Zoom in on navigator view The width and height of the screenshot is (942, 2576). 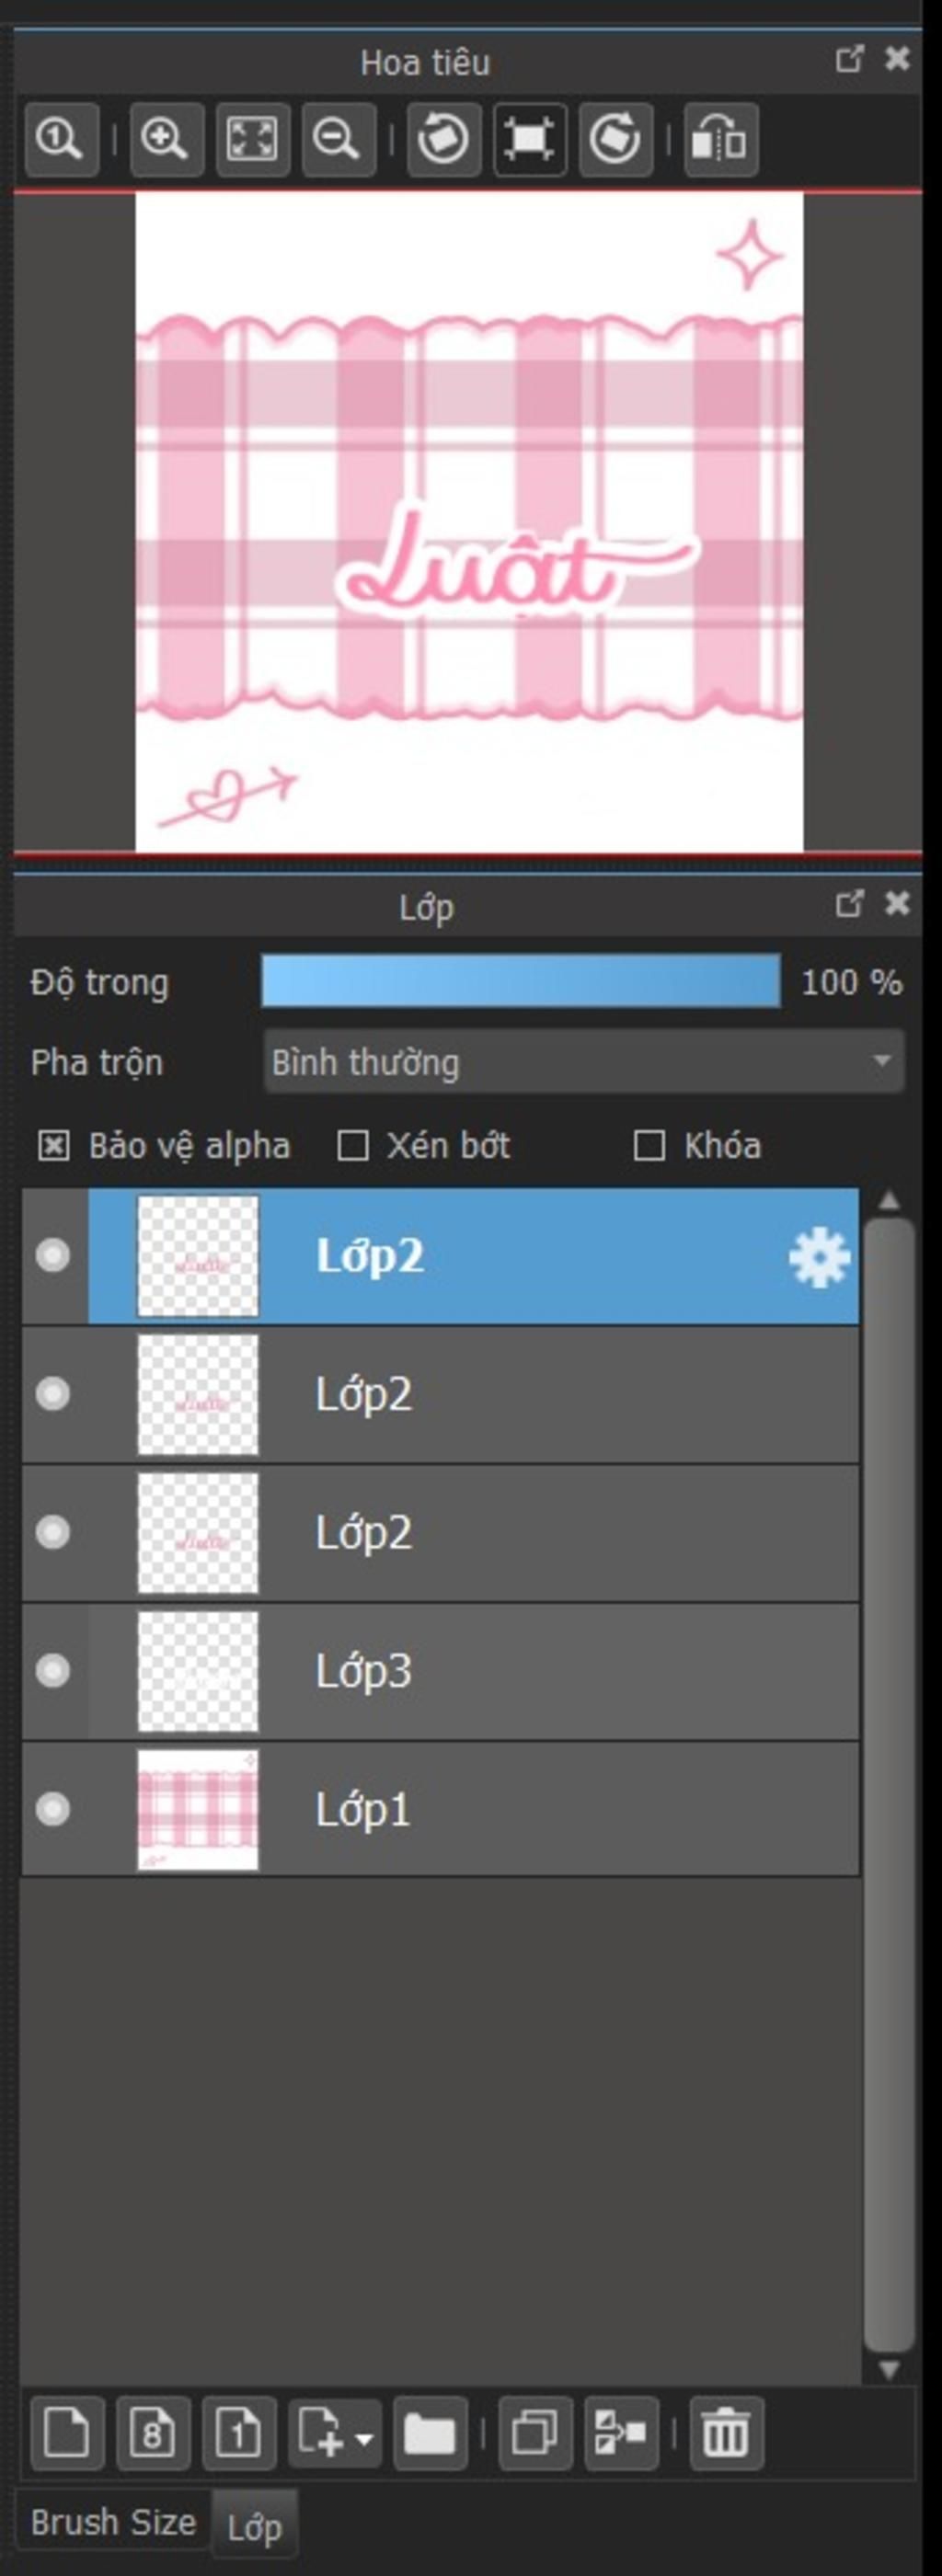pyautogui.click(x=166, y=140)
